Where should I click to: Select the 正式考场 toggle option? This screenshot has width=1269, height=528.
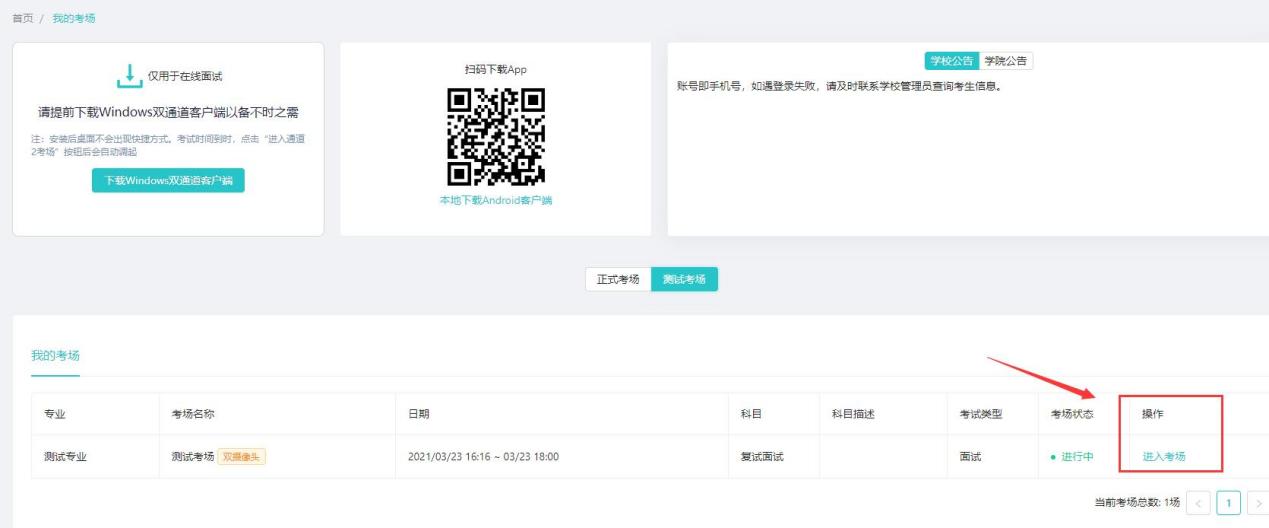[618, 280]
